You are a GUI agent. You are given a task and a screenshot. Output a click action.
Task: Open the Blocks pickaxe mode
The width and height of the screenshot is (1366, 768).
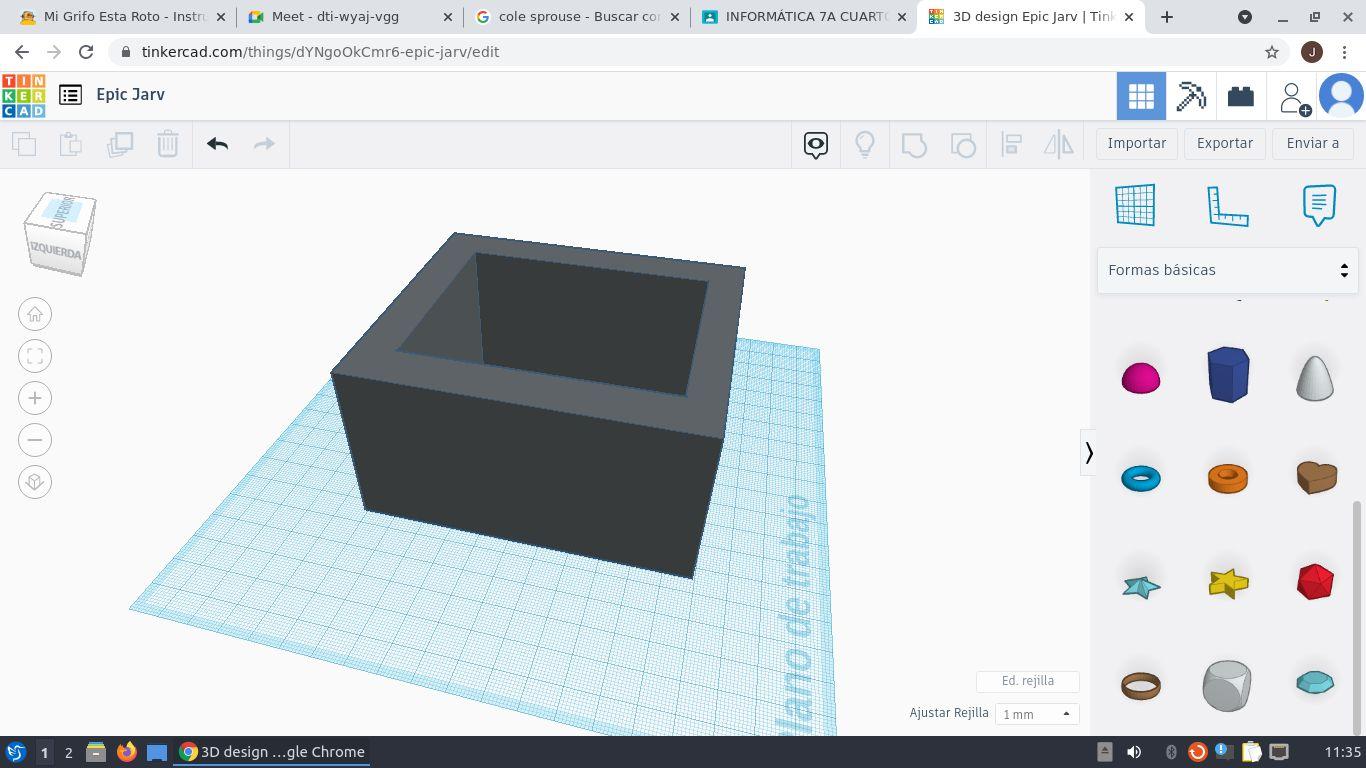1191,96
